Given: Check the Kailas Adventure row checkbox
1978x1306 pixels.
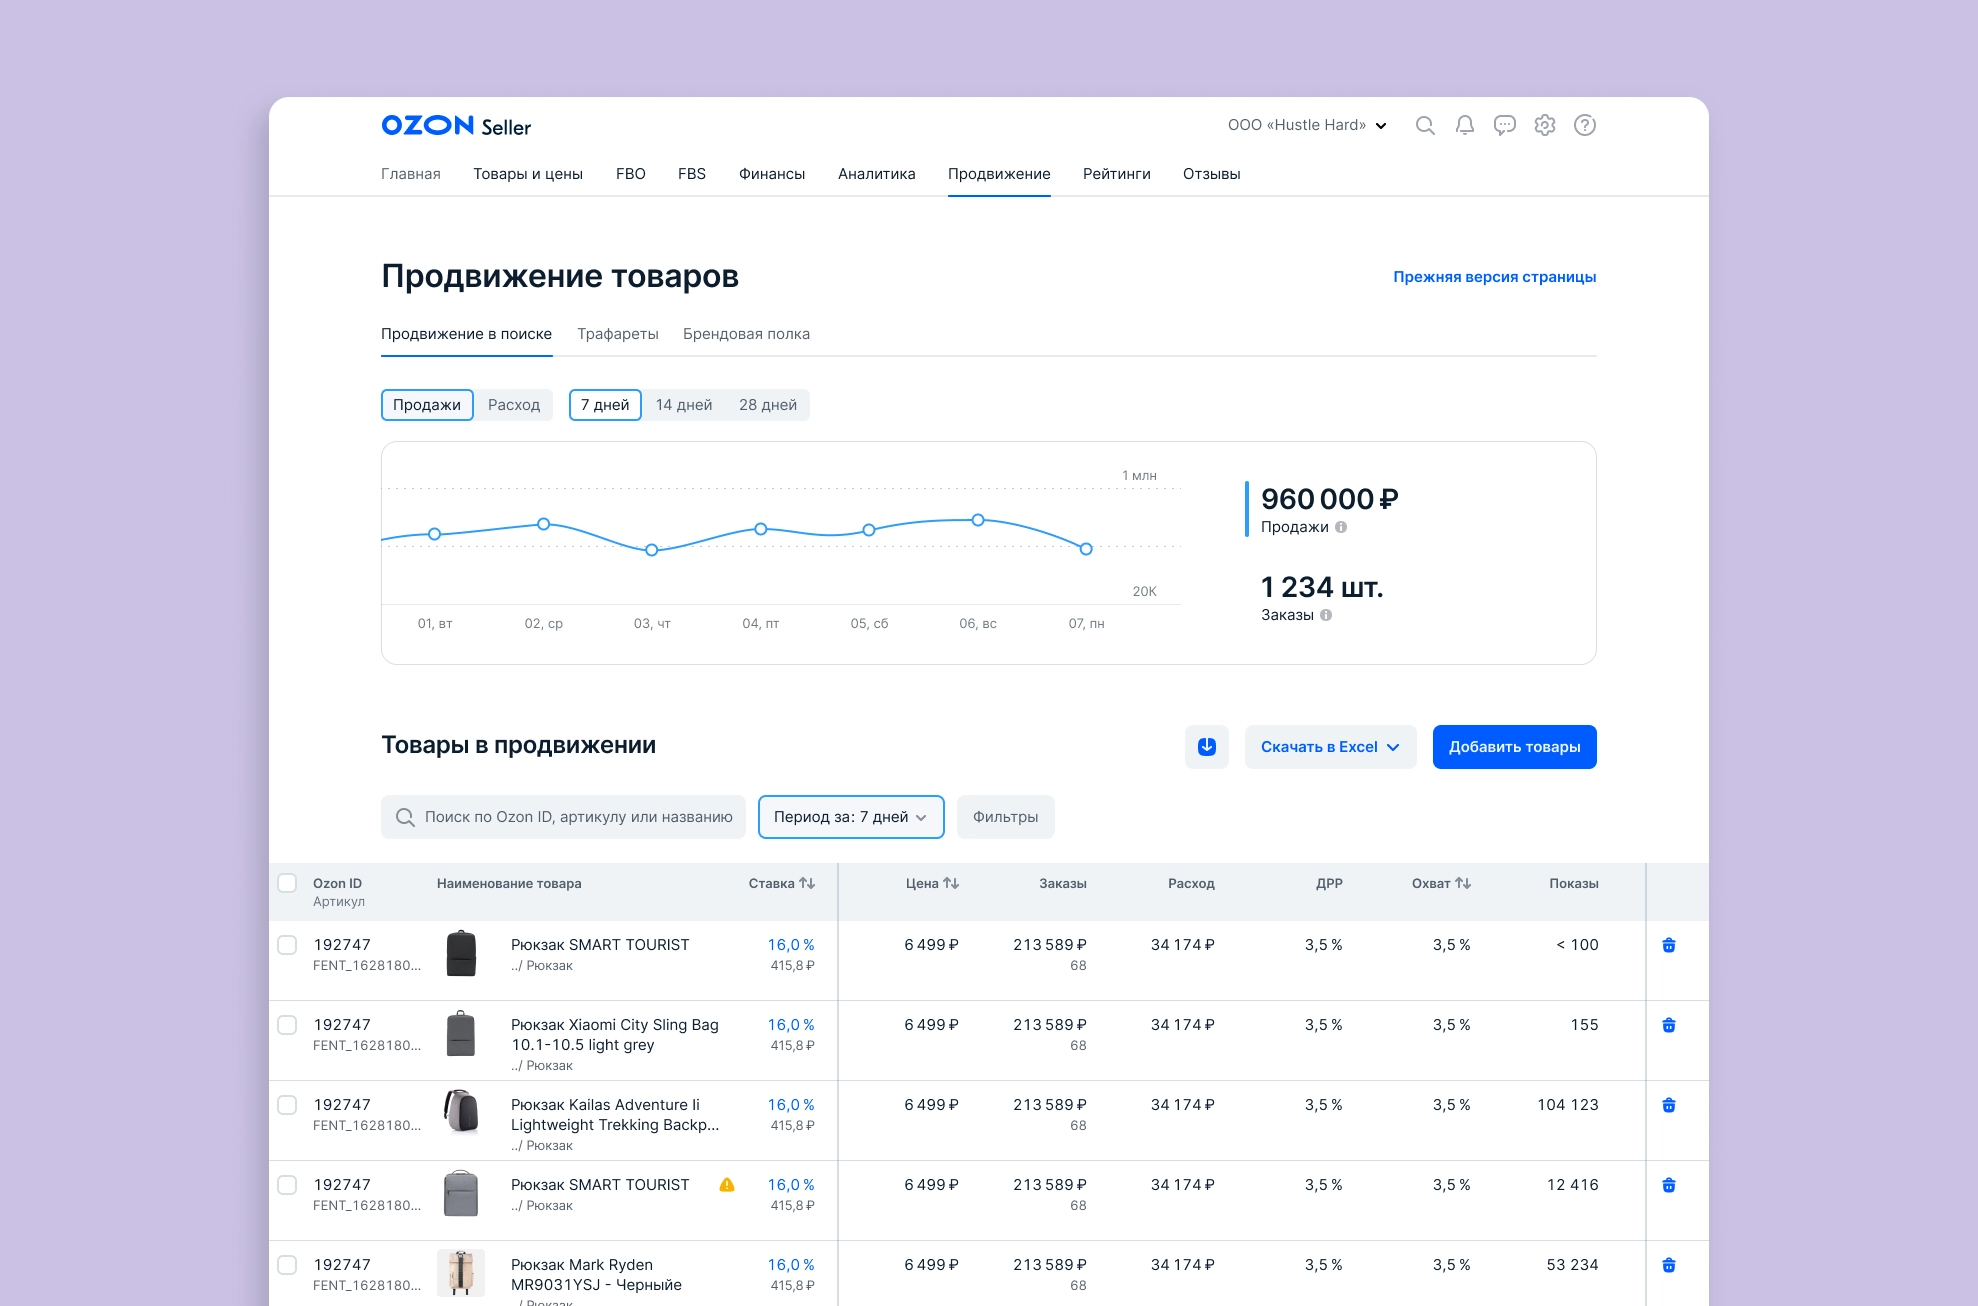Looking at the screenshot, I should (x=287, y=1105).
